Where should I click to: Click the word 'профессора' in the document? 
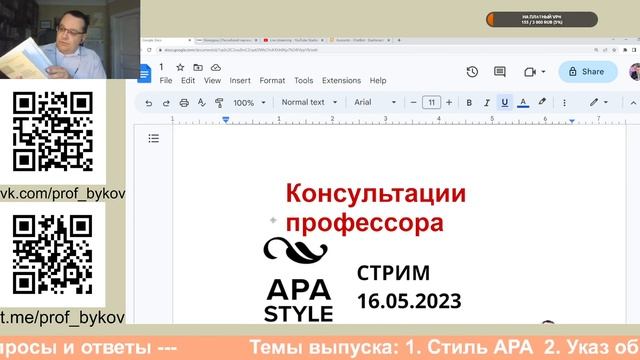(365, 223)
